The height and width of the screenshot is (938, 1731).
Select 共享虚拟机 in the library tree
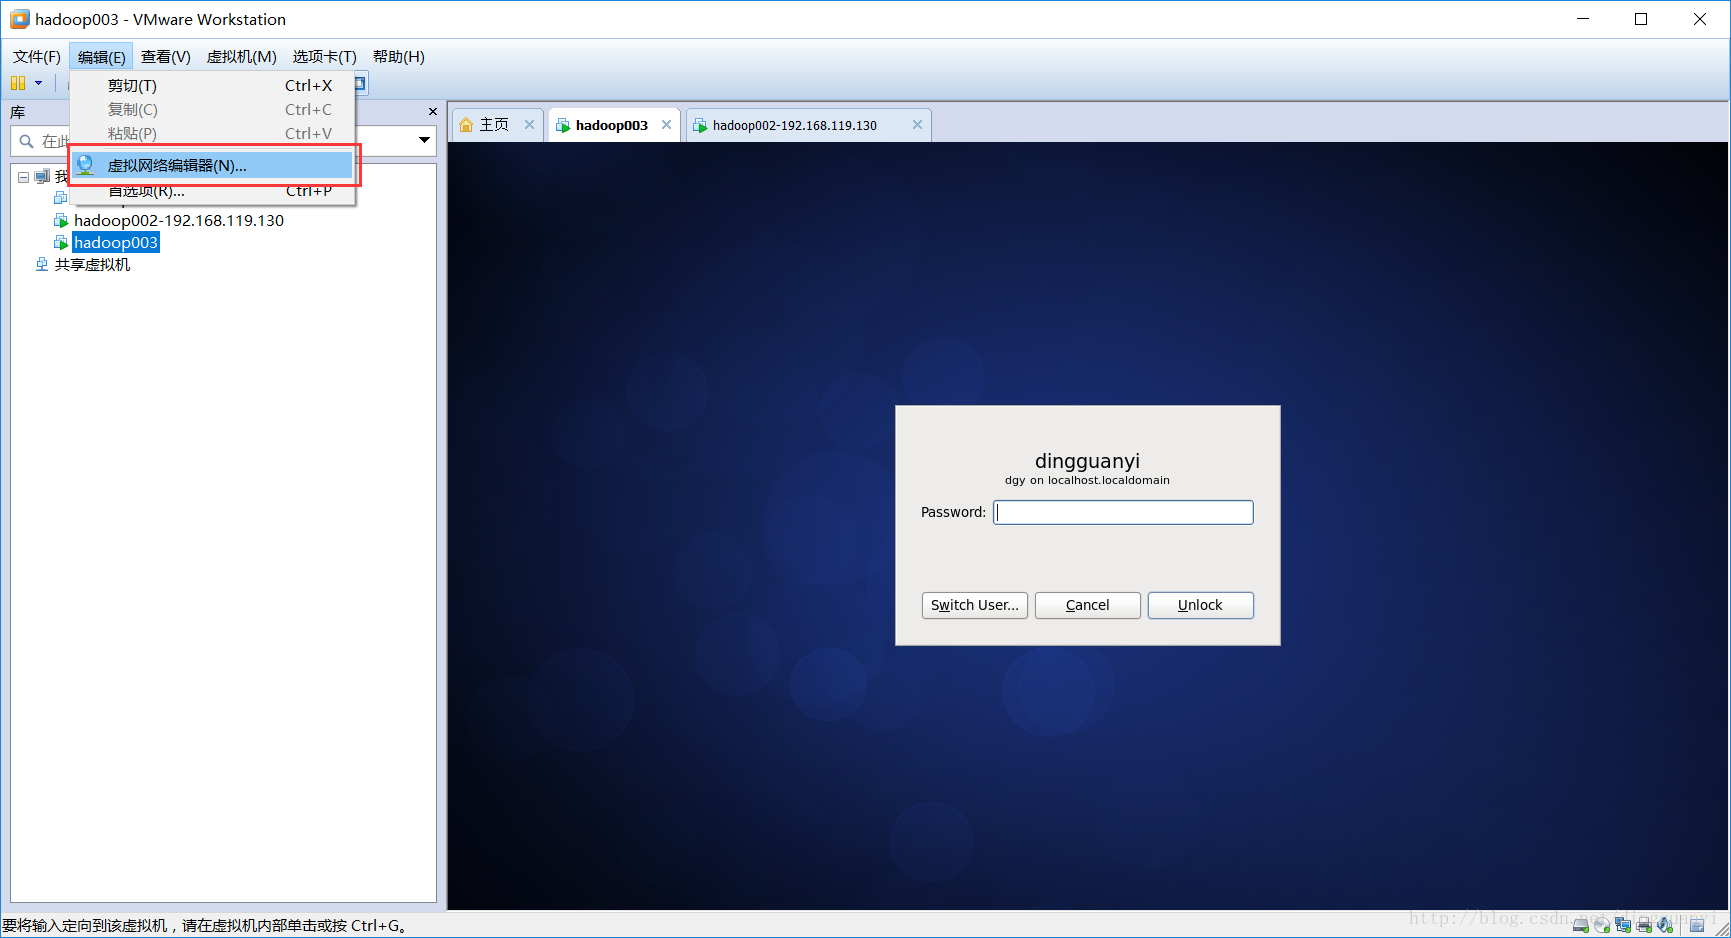(92, 264)
